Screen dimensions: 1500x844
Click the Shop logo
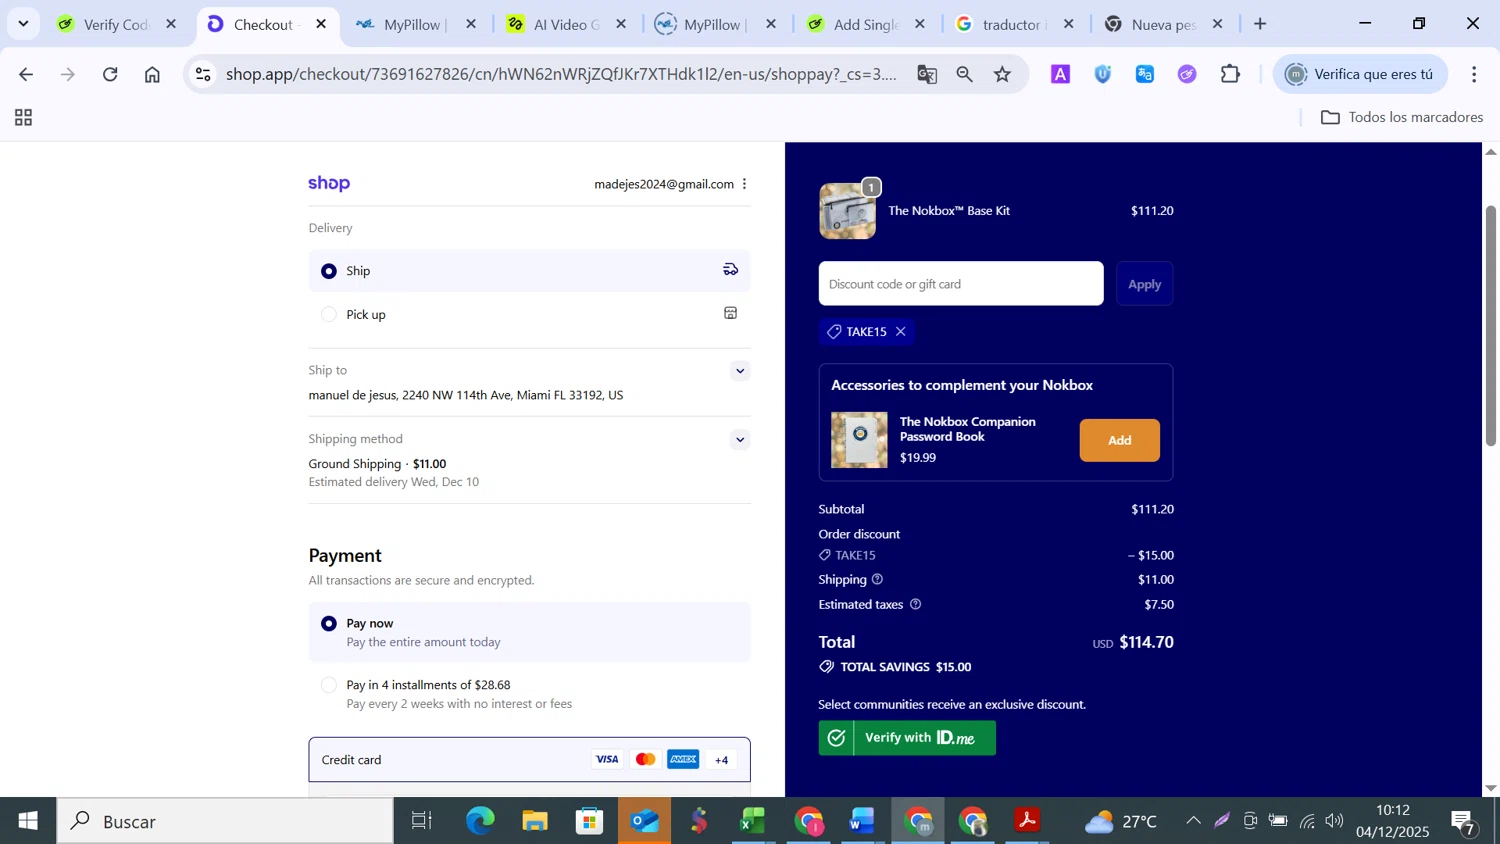point(329,183)
